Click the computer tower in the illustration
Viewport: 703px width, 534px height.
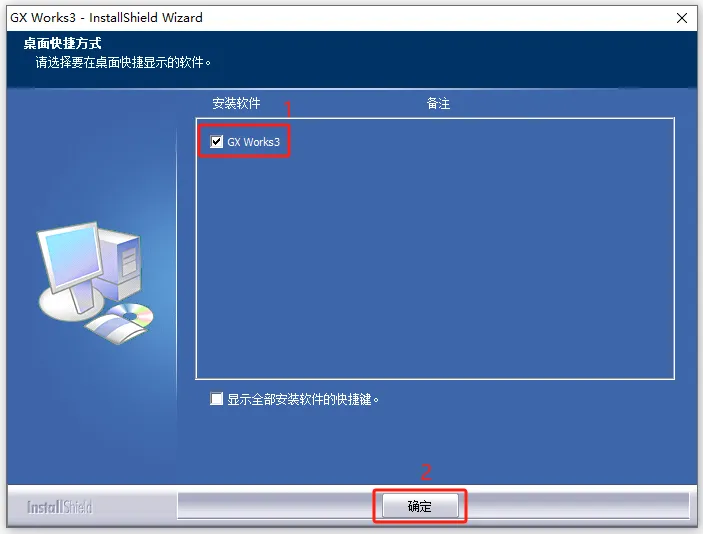[122, 265]
